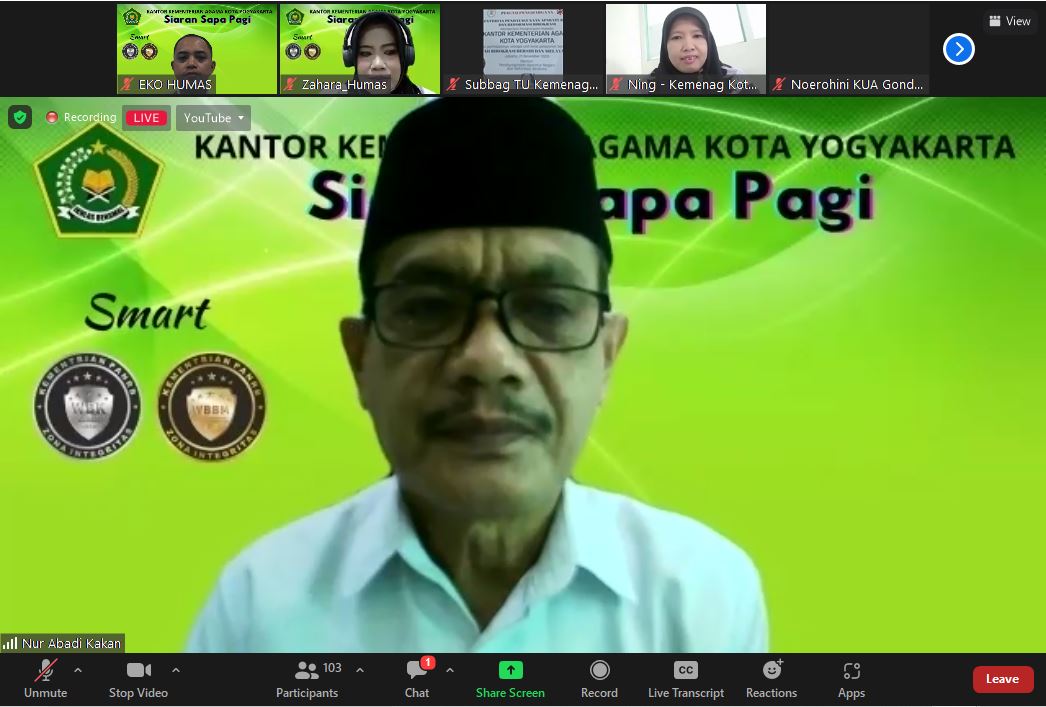Open the Chat panel
Image resolution: width=1046 pixels, height=707 pixels.
pyautogui.click(x=417, y=680)
